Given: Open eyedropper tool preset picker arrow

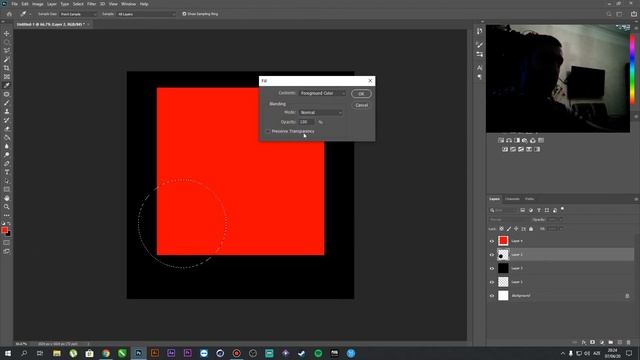Looking at the screenshot, I should [x=30, y=14].
